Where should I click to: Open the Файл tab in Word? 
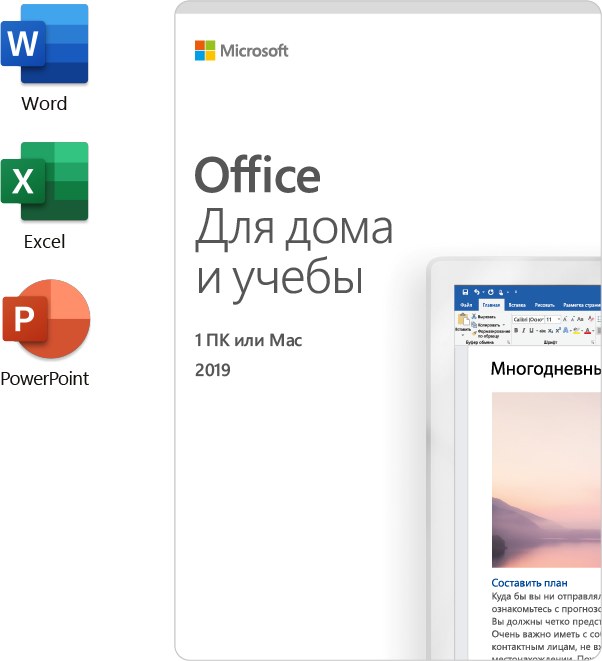pyautogui.click(x=466, y=305)
